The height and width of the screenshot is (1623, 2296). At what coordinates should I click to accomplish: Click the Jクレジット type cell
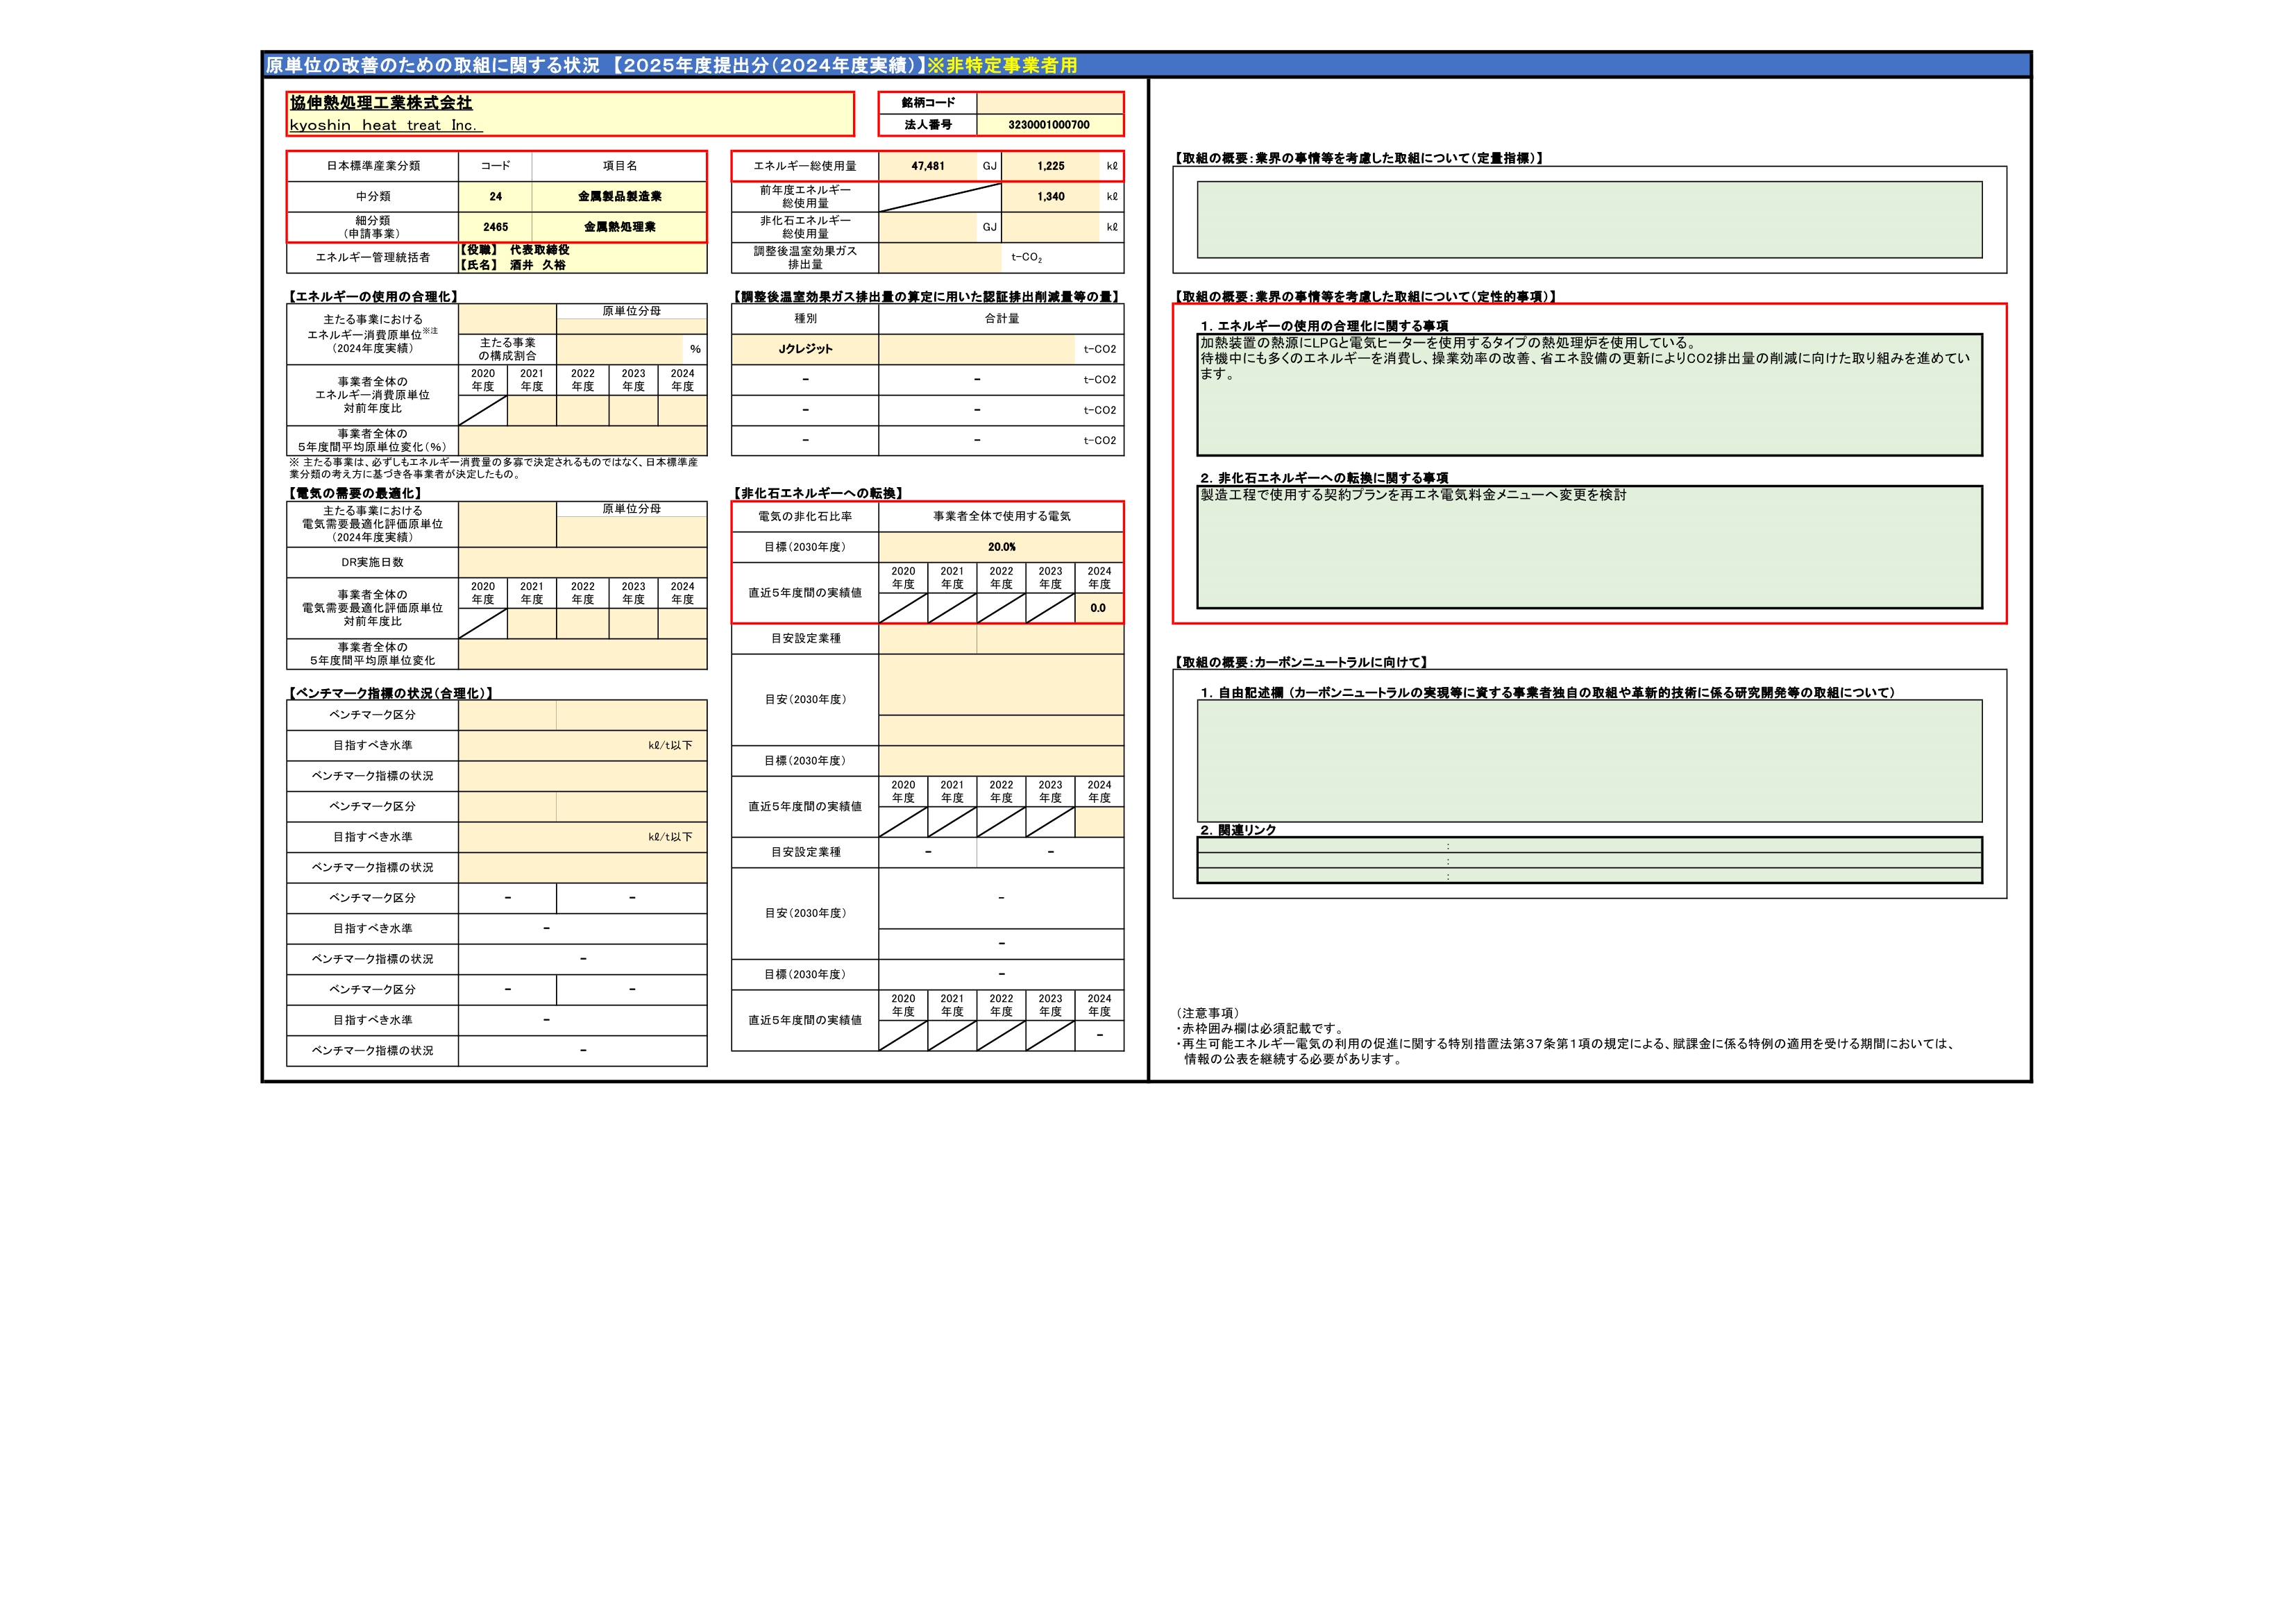805,349
